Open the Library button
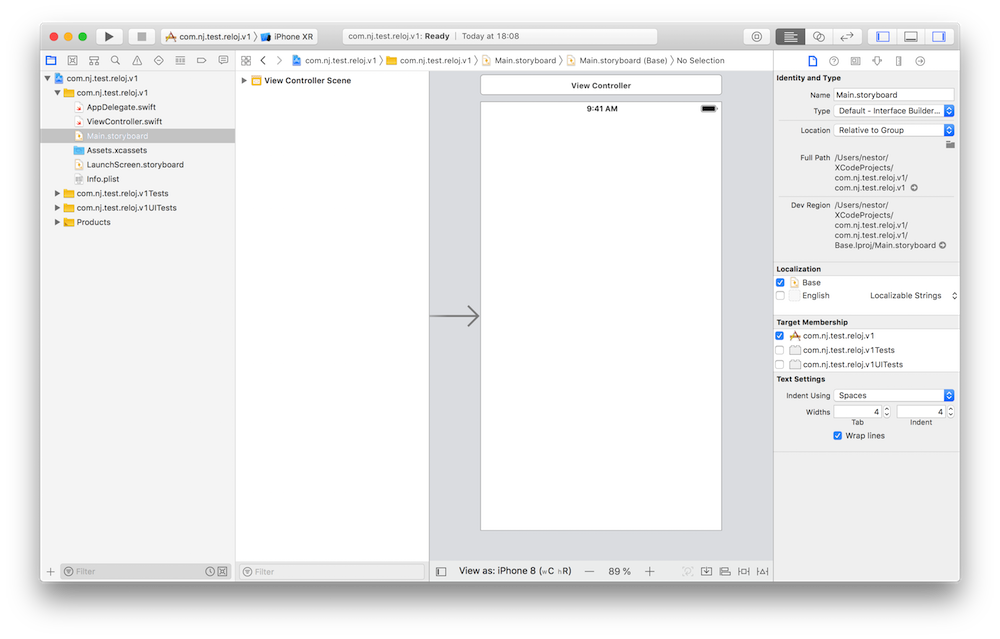Viewport: 1000px width, 639px height. point(756,37)
